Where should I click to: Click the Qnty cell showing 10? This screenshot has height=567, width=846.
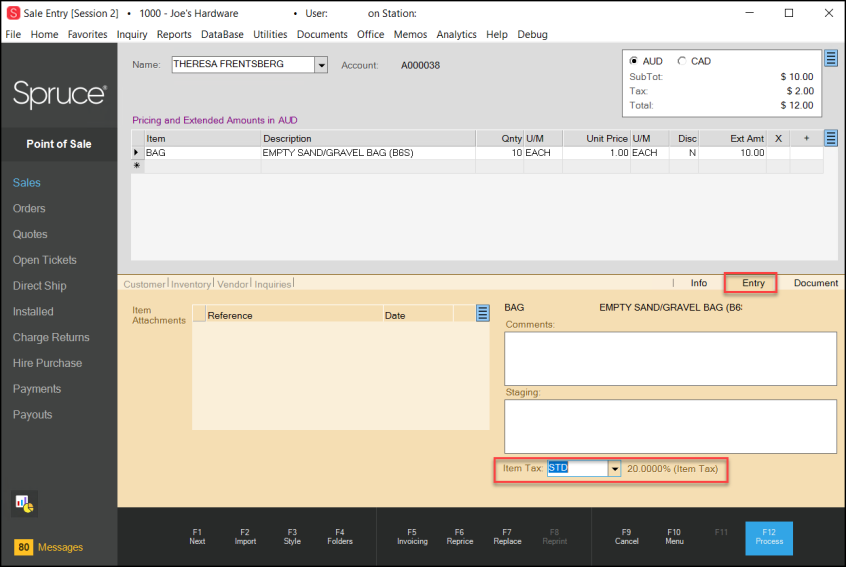(x=500, y=153)
